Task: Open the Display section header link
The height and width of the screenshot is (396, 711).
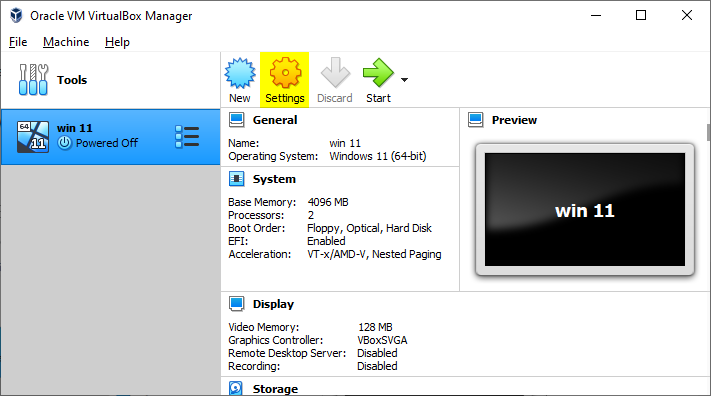Action: (273, 304)
